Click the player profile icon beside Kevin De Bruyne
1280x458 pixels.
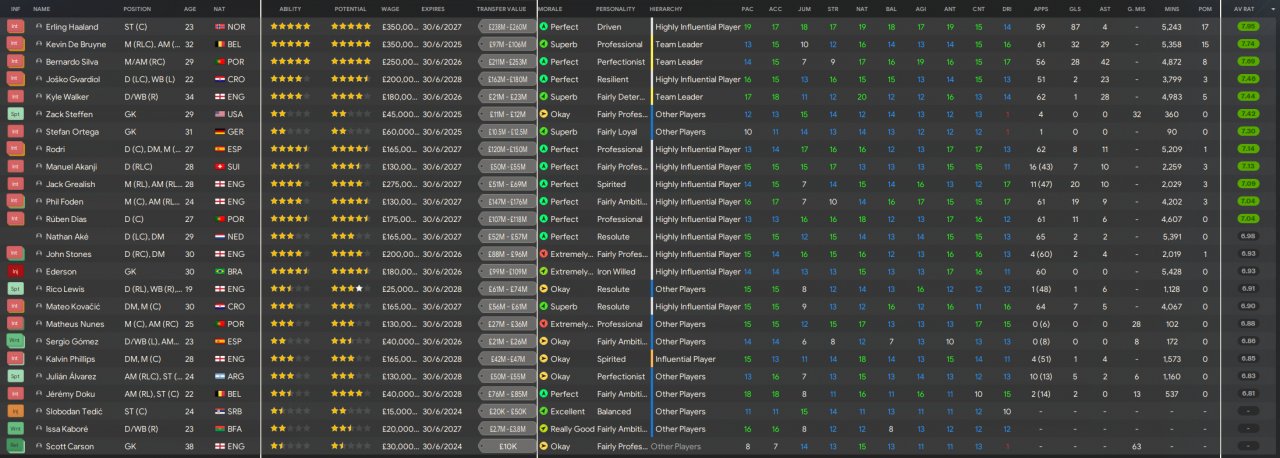coord(38,44)
